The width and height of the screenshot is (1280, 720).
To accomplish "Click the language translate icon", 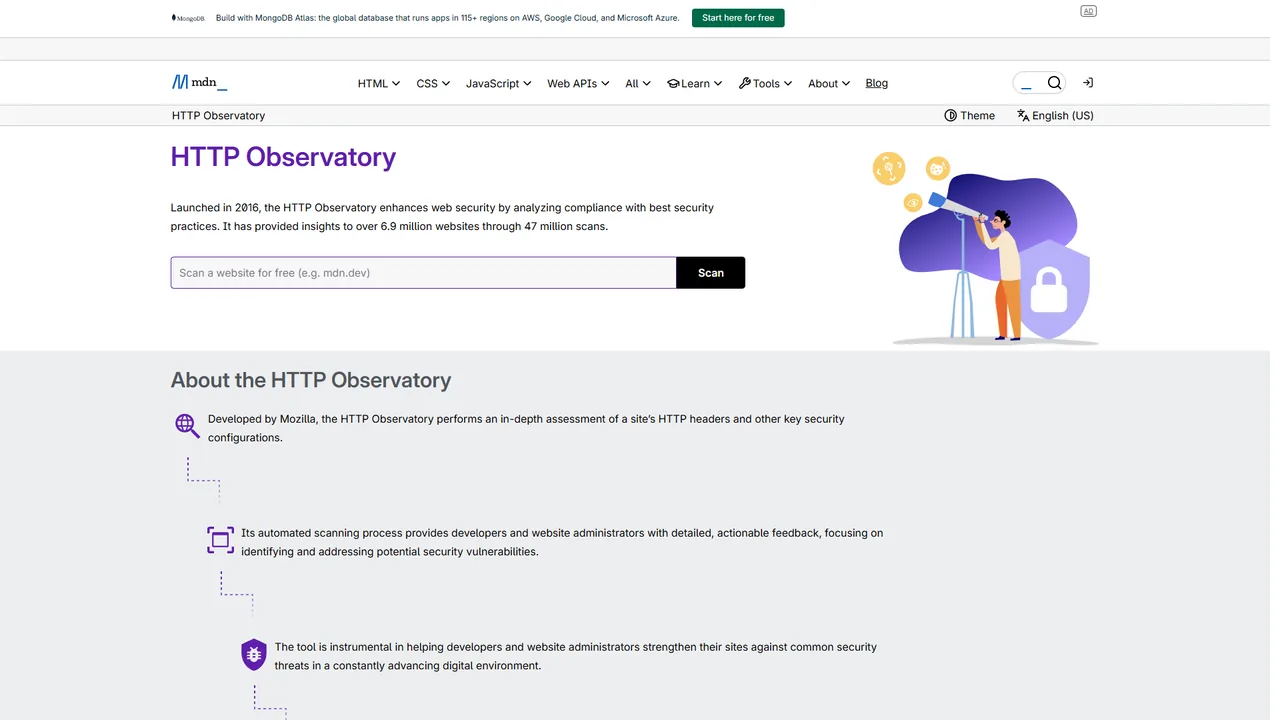I will (1023, 116).
